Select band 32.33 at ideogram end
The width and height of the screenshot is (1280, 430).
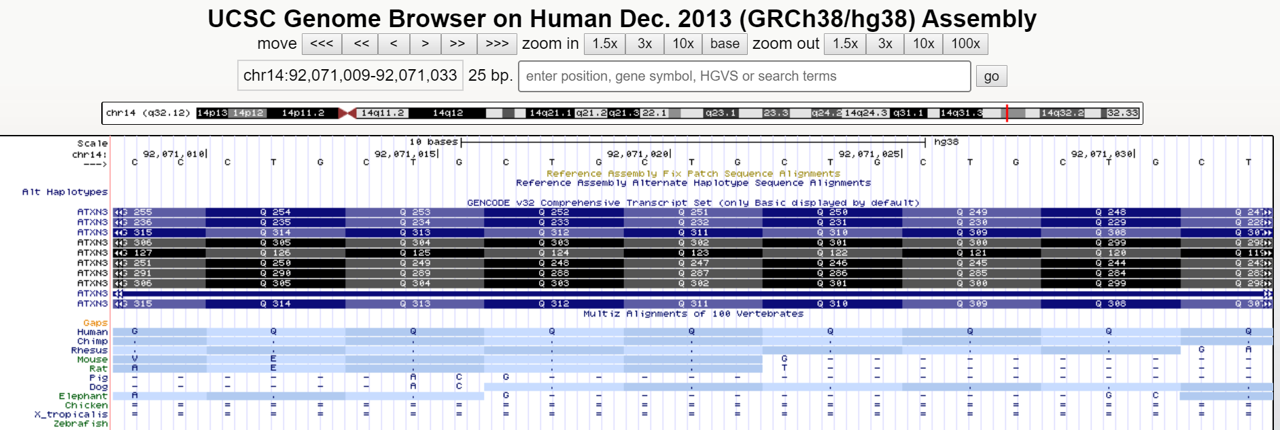point(1122,113)
